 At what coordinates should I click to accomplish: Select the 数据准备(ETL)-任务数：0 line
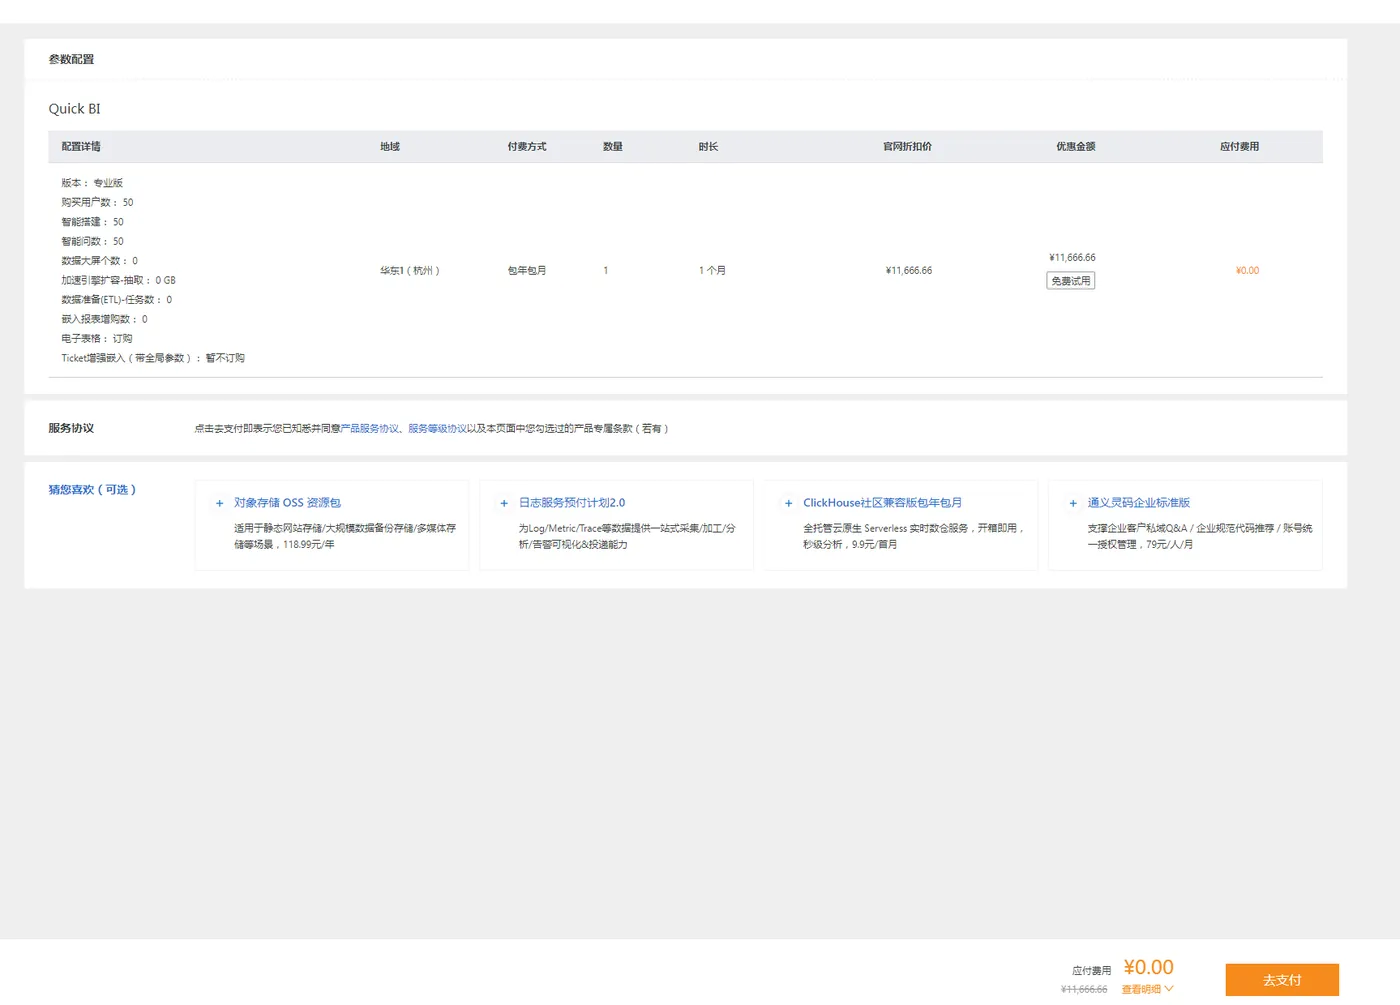116,300
